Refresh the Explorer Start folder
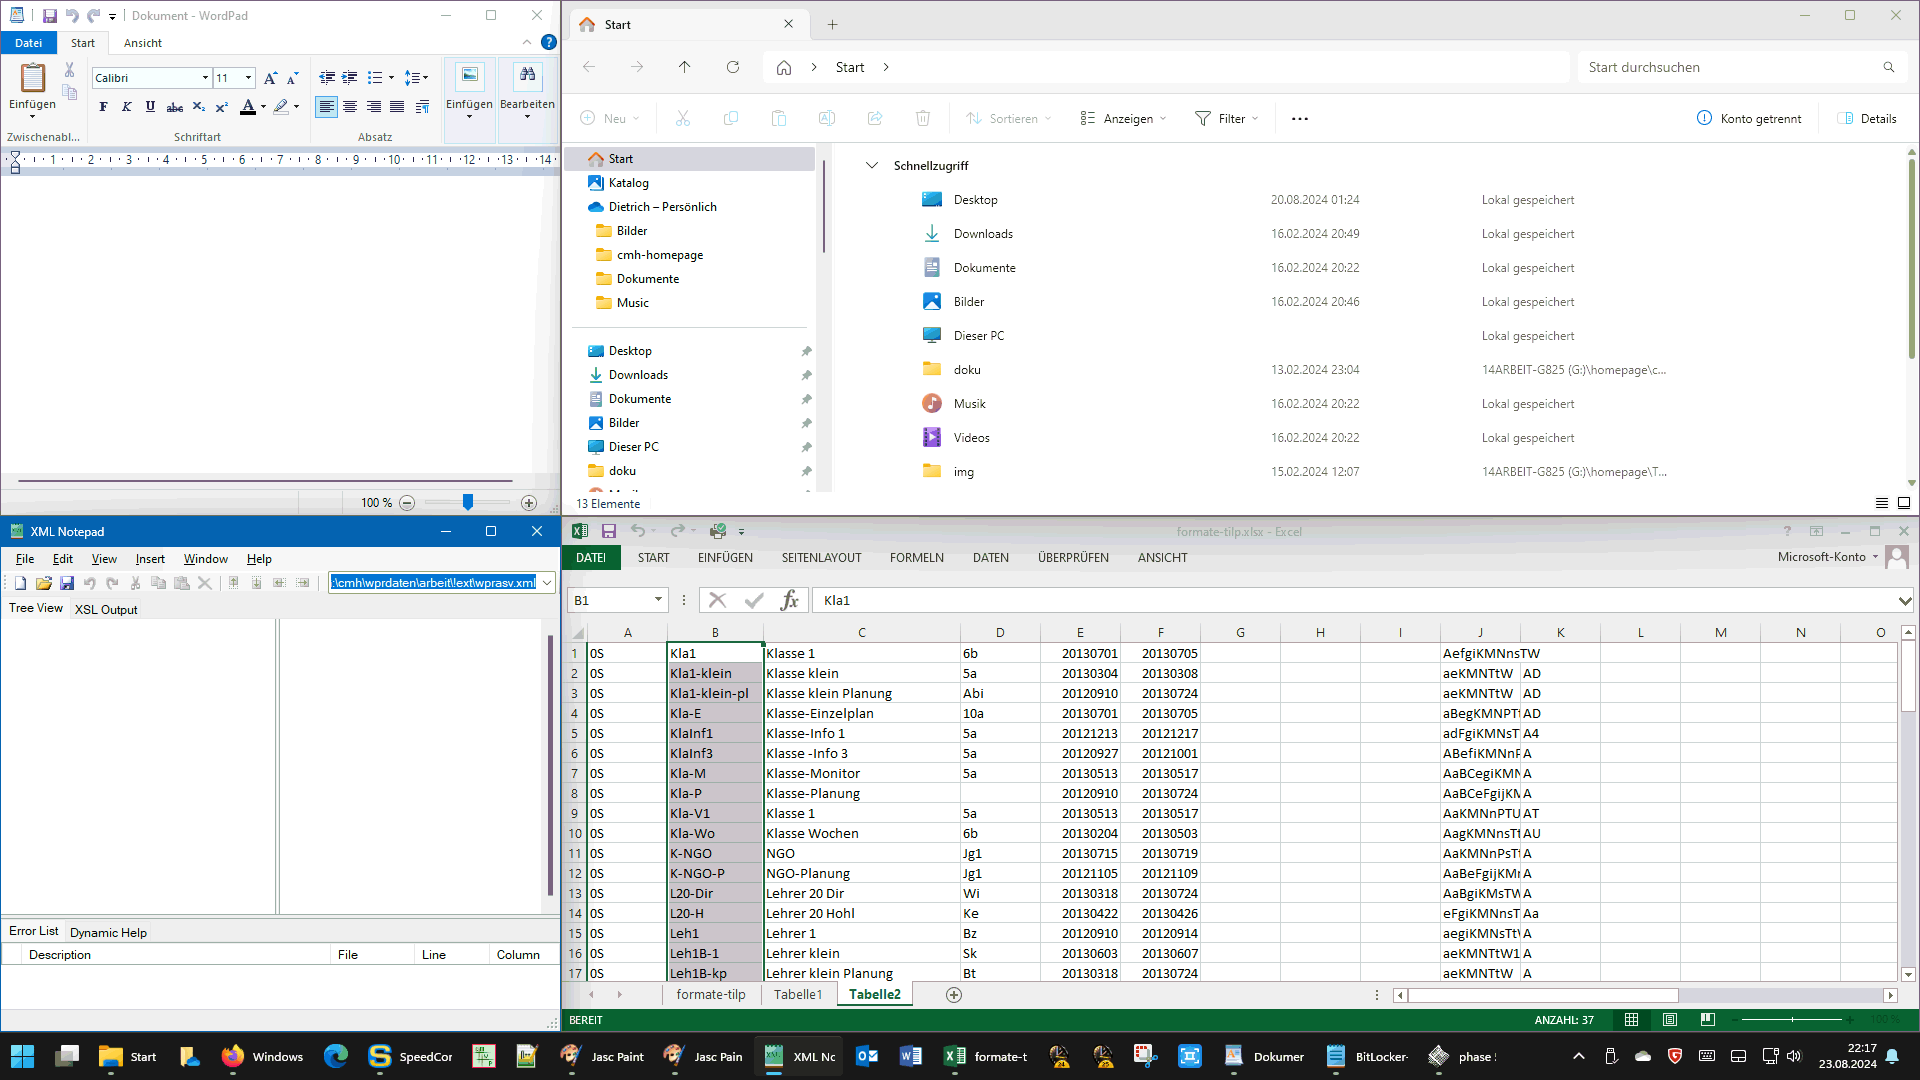Viewport: 1920px width, 1080px height. (x=733, y=67)
